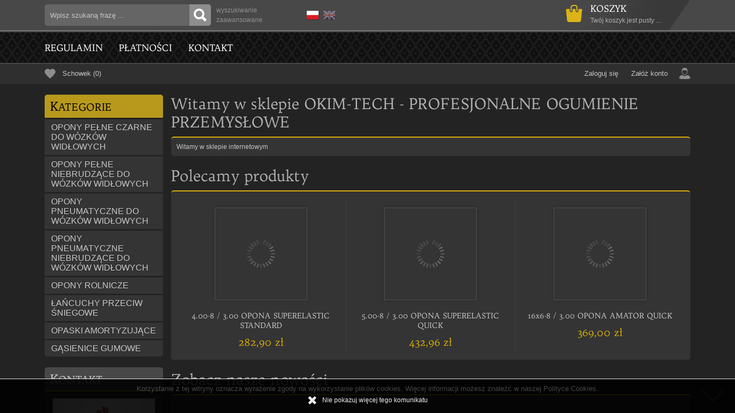
Task: Click the heart icon beside Schowek
Action: pos(50,73)
